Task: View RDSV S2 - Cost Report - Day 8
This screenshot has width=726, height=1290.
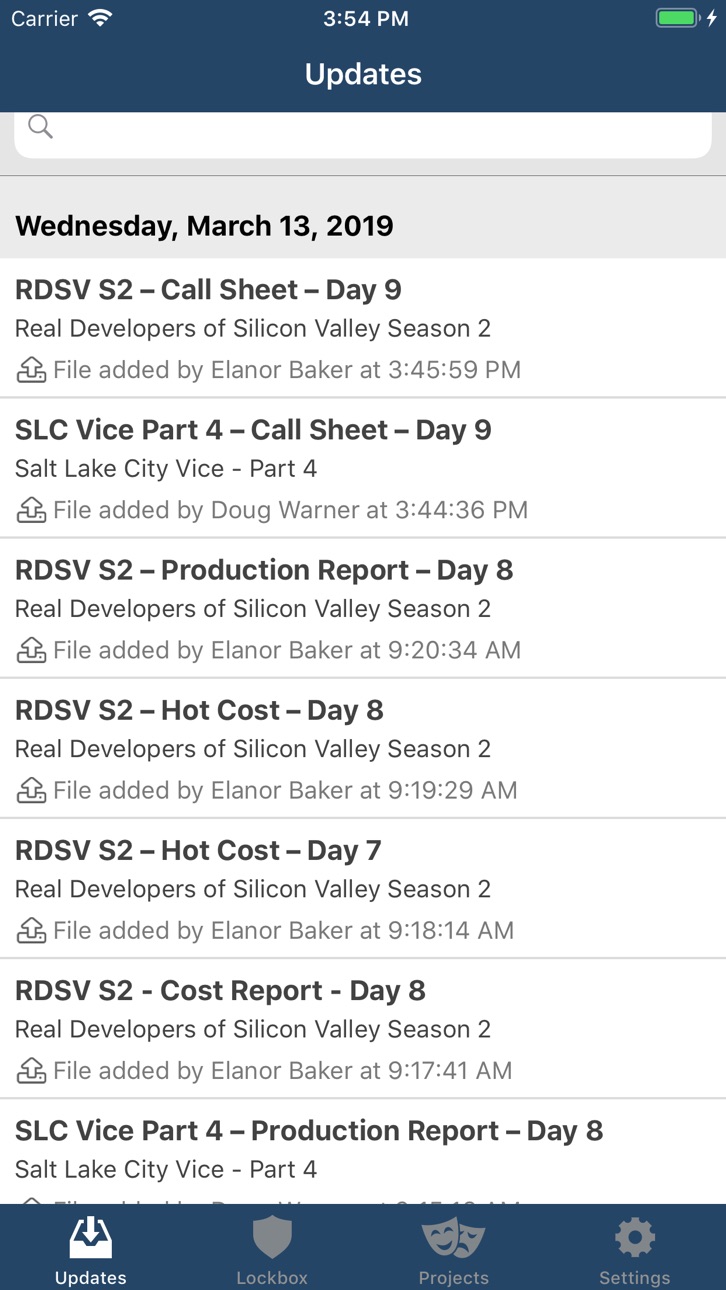Action: pyautogui.click(x=363, y=1028)
